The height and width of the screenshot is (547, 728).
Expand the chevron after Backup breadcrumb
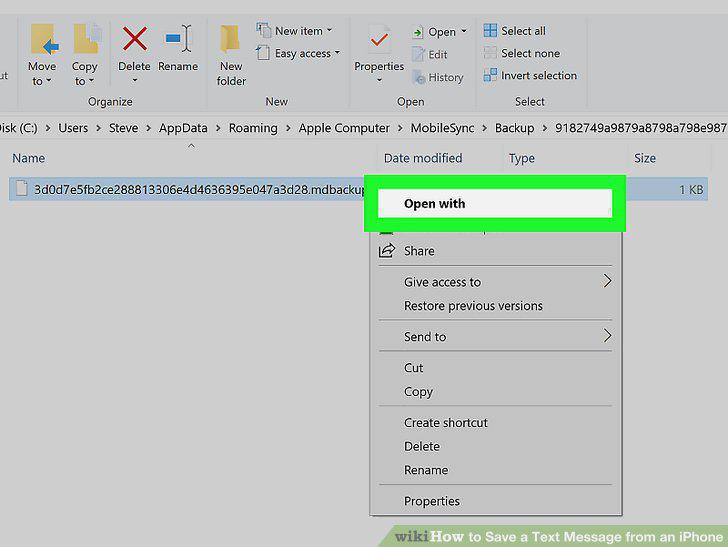(x=545, y=128)
